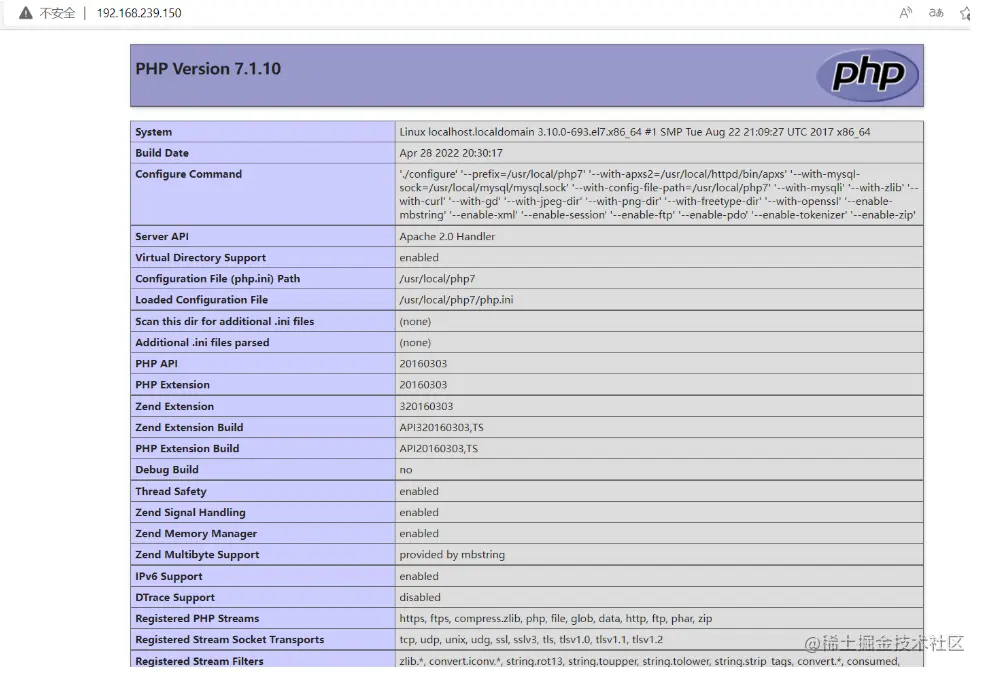Click the Thread Safety label
The image size is (984, 673).
(x=171, y=491)
